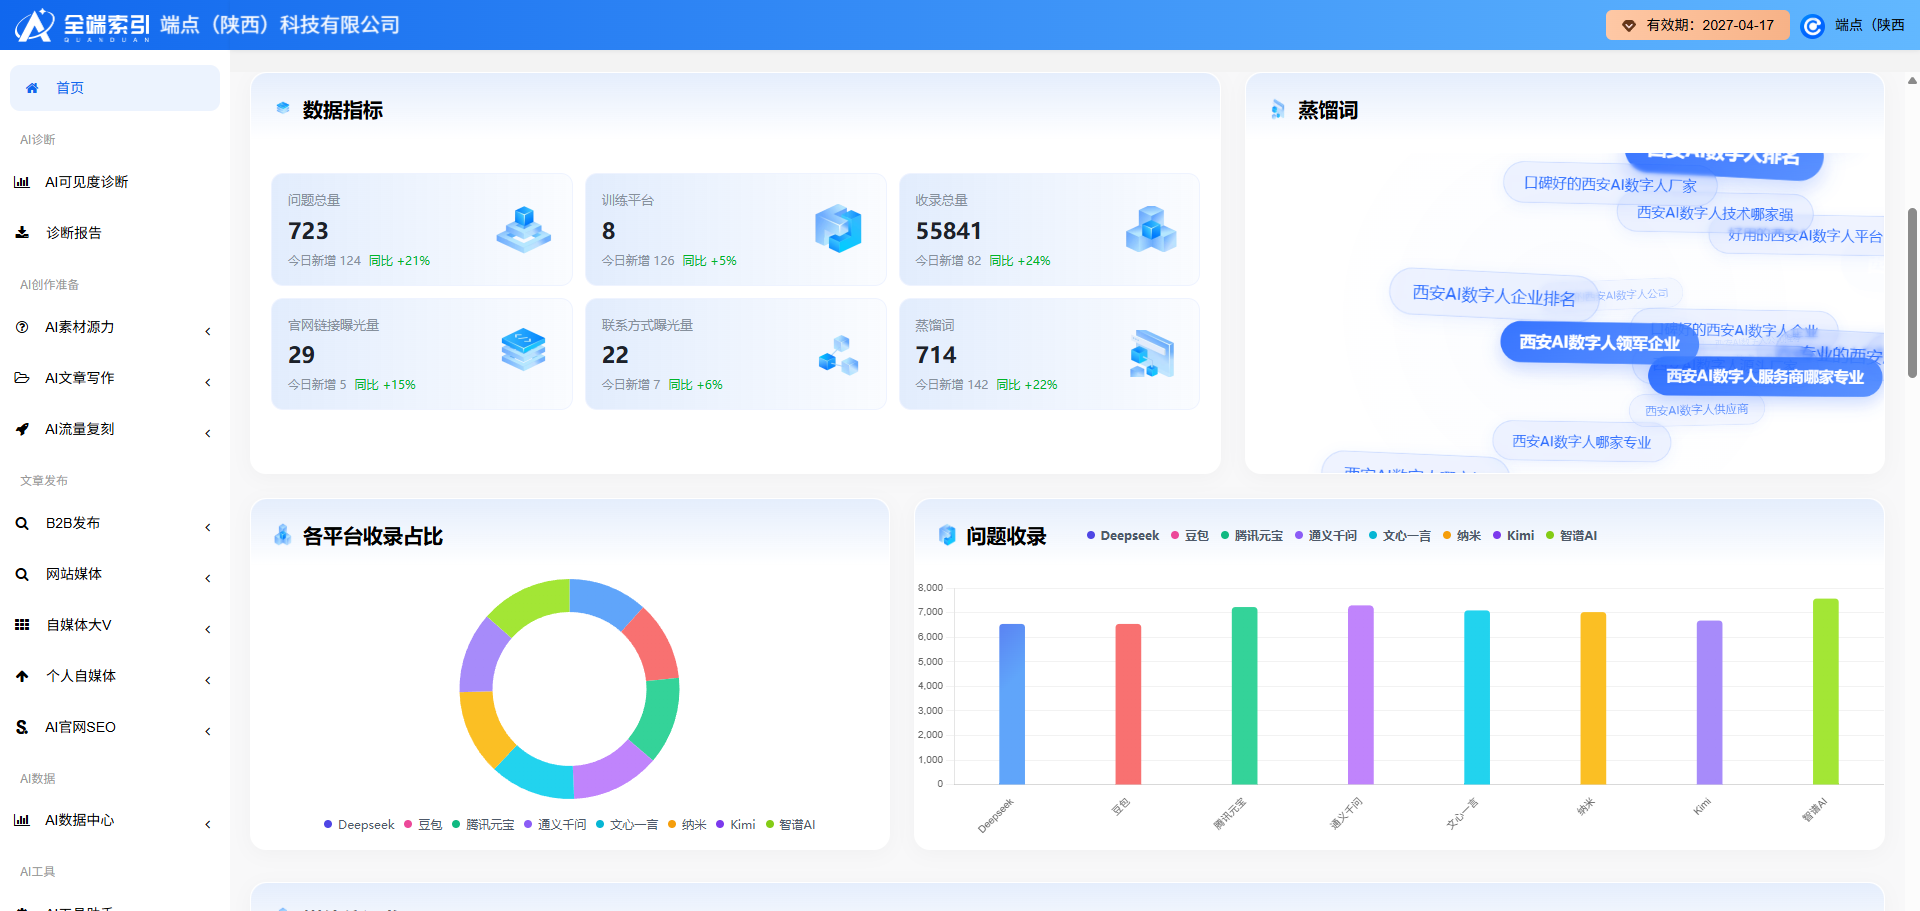Toggle Deepseek in the 问题收录 legend

[1122, 536]
